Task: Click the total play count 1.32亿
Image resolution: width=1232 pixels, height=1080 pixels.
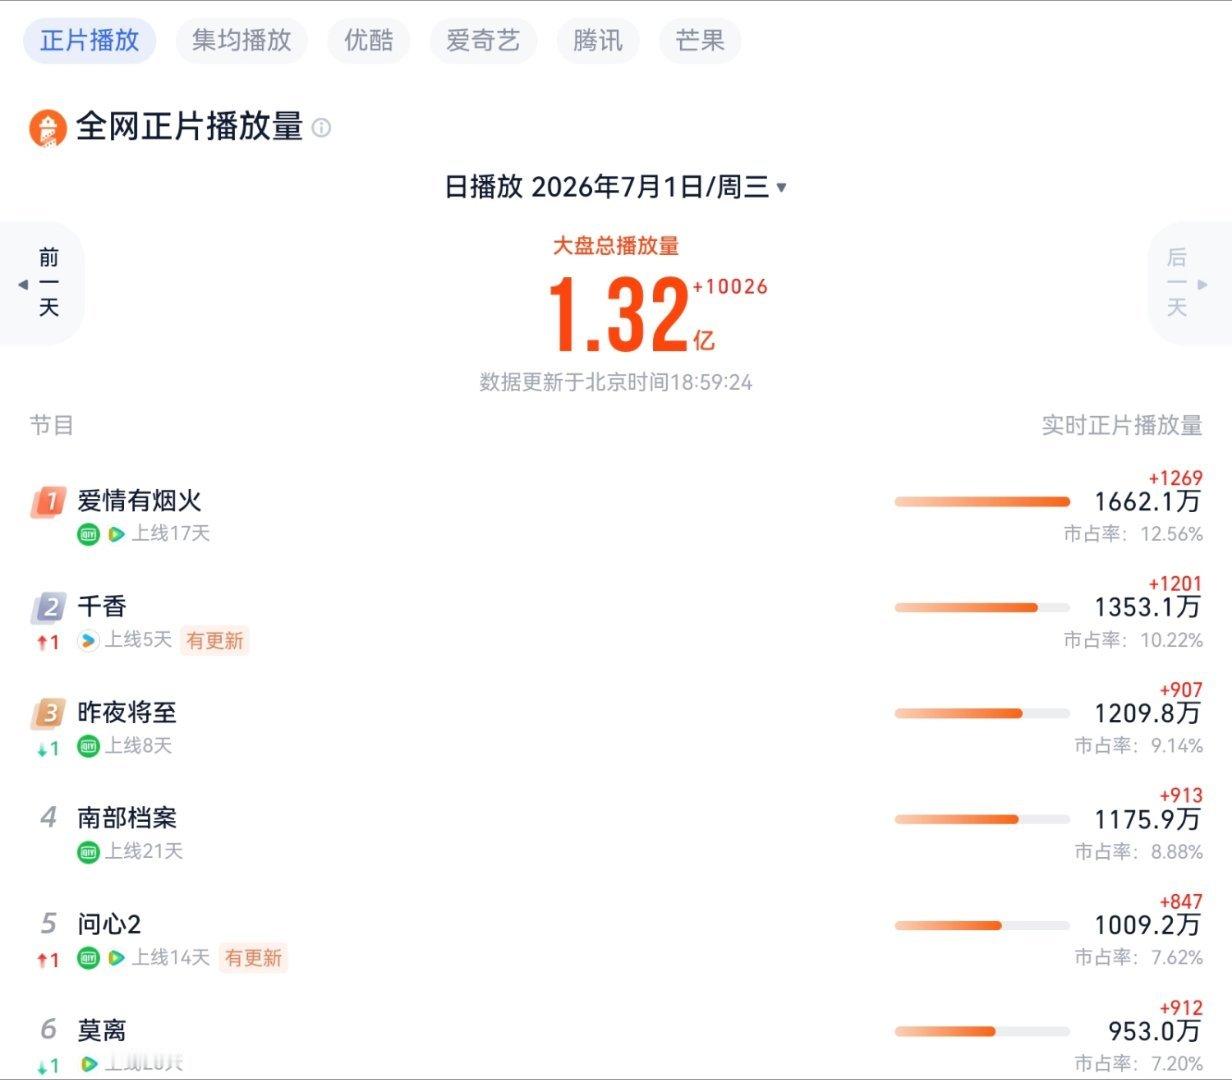Action: tap(631, 315)
